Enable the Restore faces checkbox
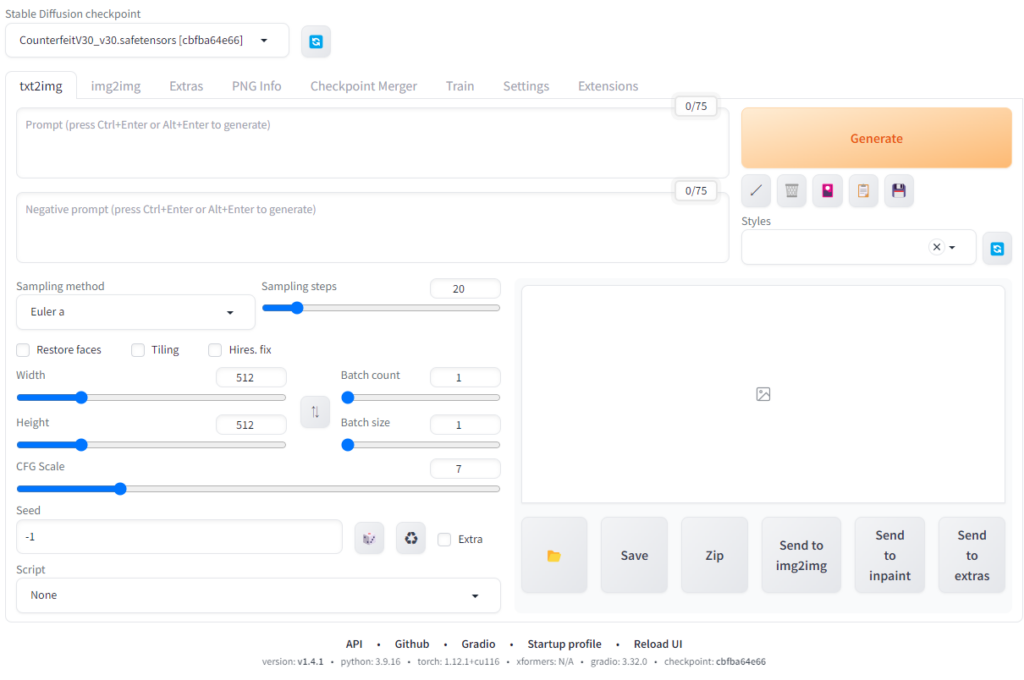This screenshot has height=680, width=1024. [x=23, y=350]
